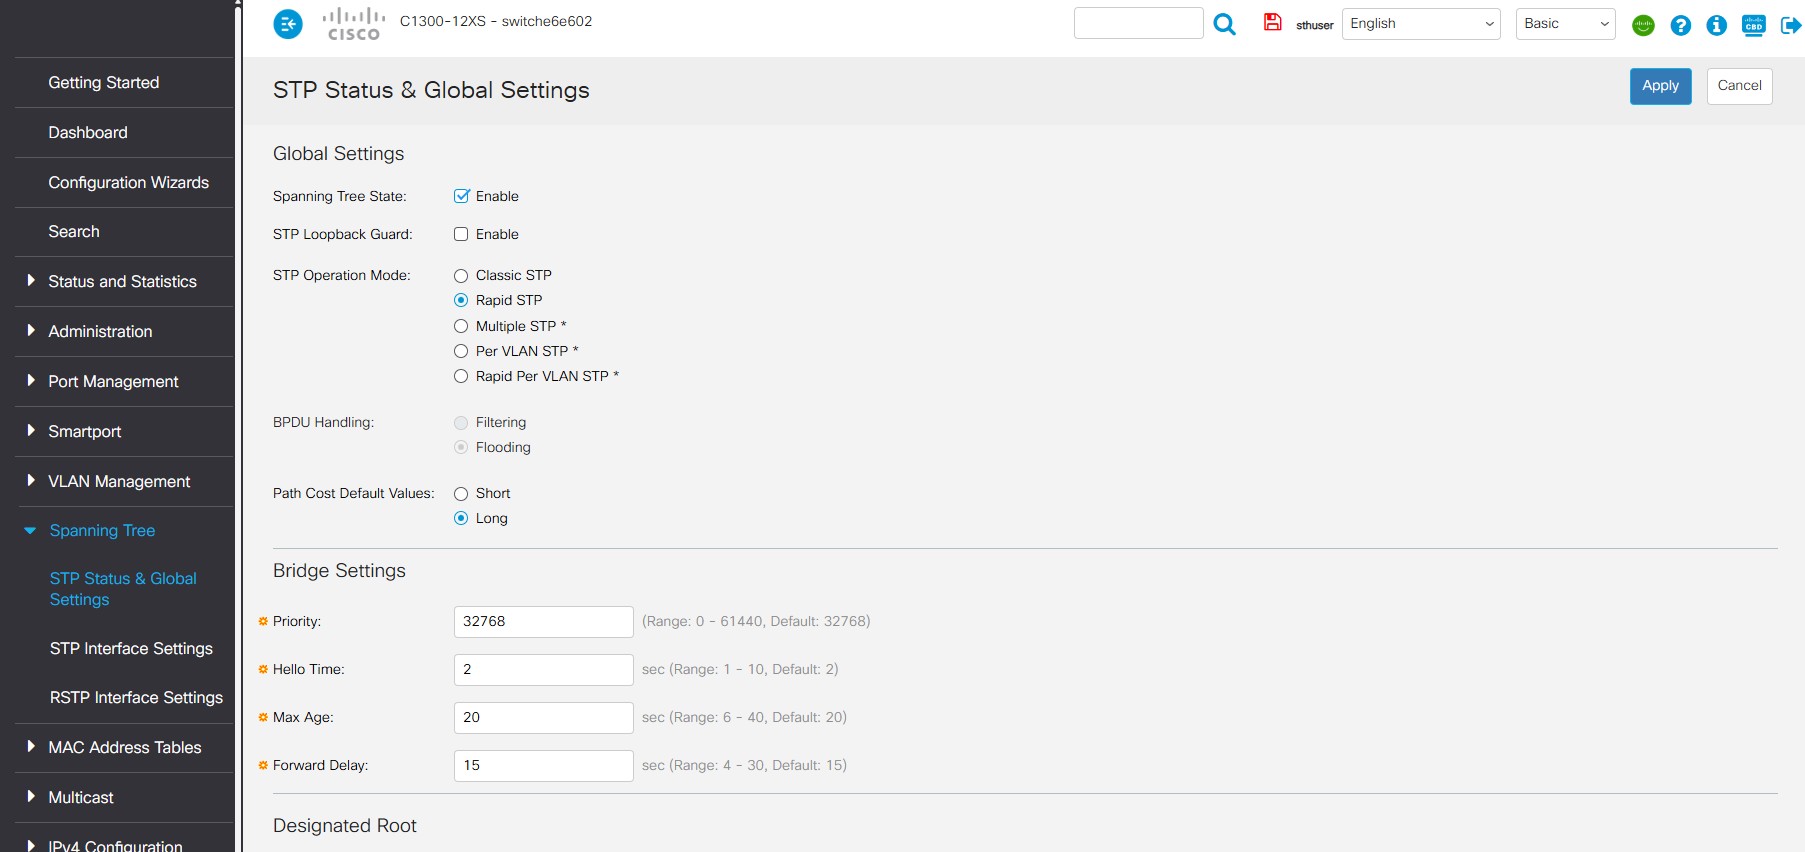Enable STP Loopback Guard checkbox

tap(461, 234)
